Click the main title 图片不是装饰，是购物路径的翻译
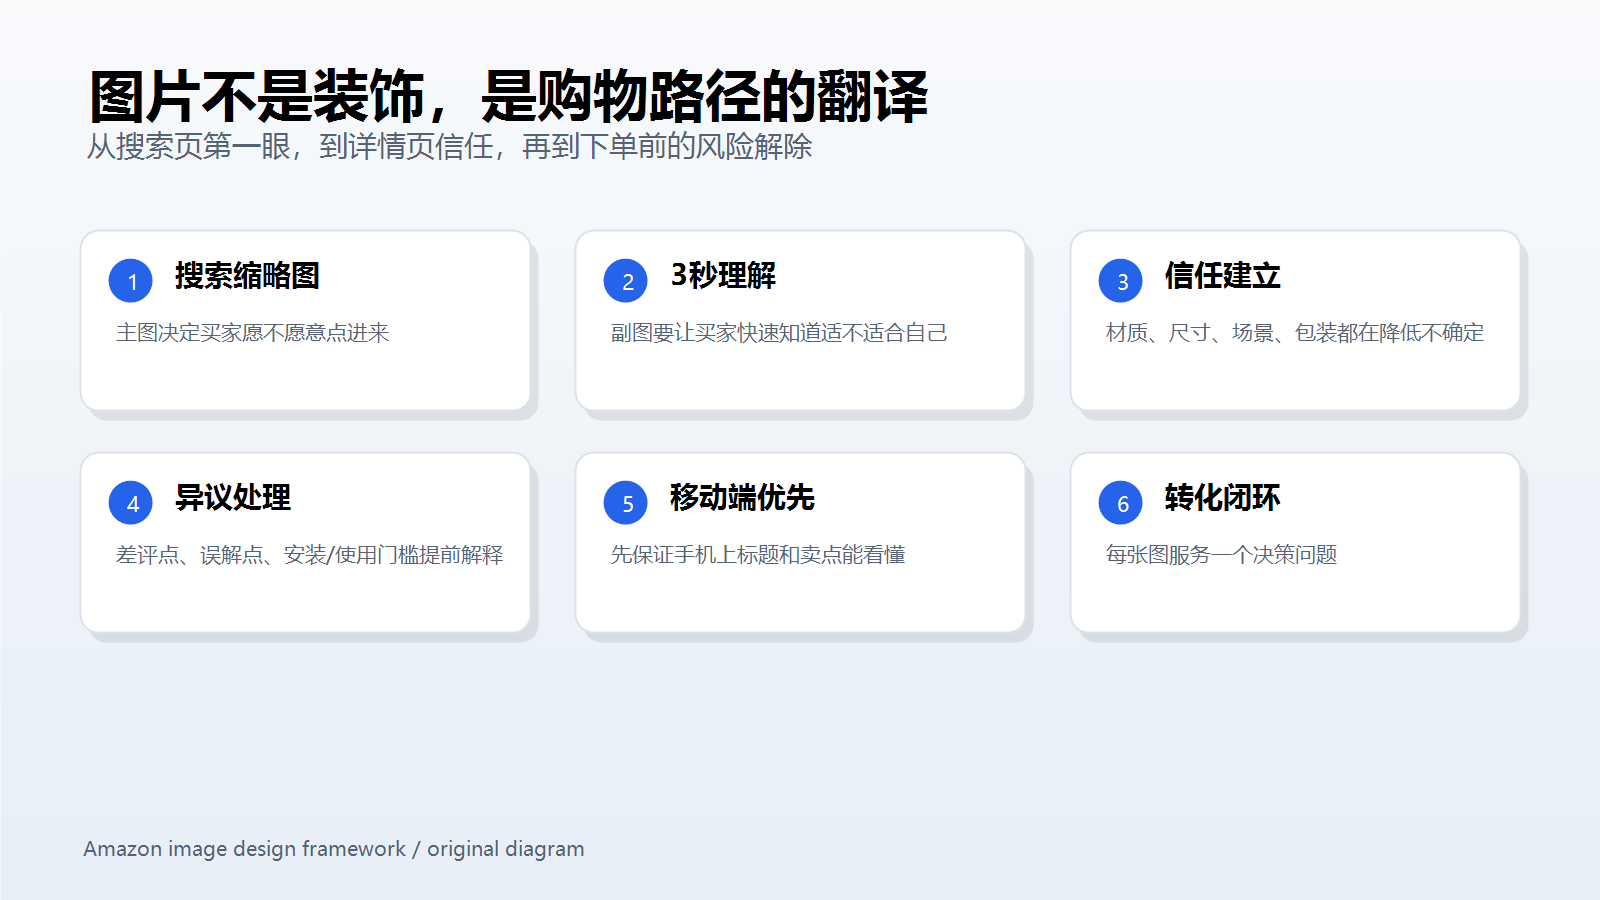Viewport: 1600px width, 900px height. pyautogui.click(x=508, y=97)
